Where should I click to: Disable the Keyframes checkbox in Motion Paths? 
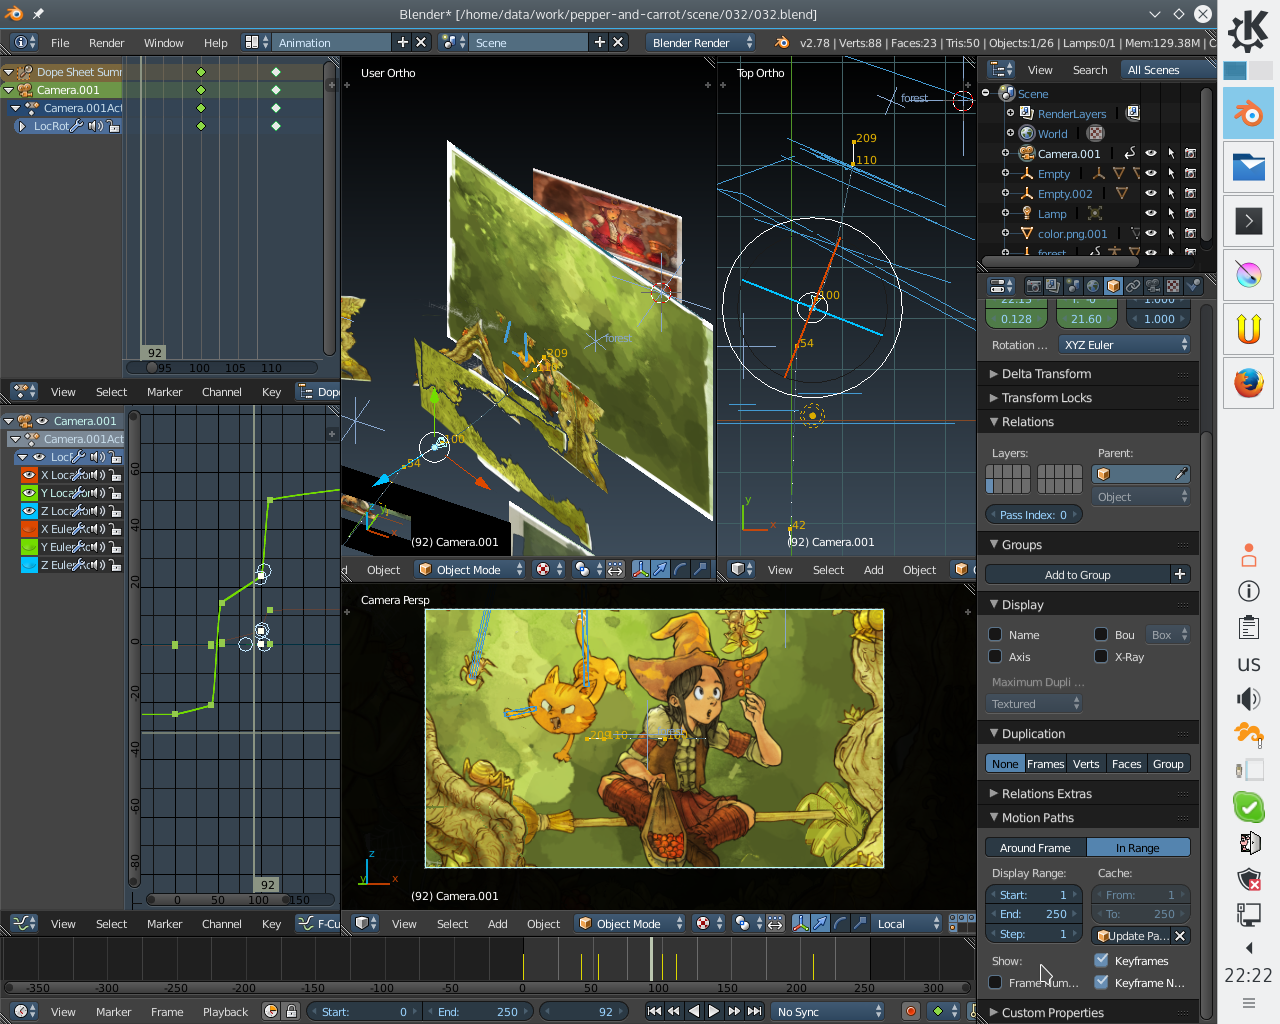click(1101, 960)
